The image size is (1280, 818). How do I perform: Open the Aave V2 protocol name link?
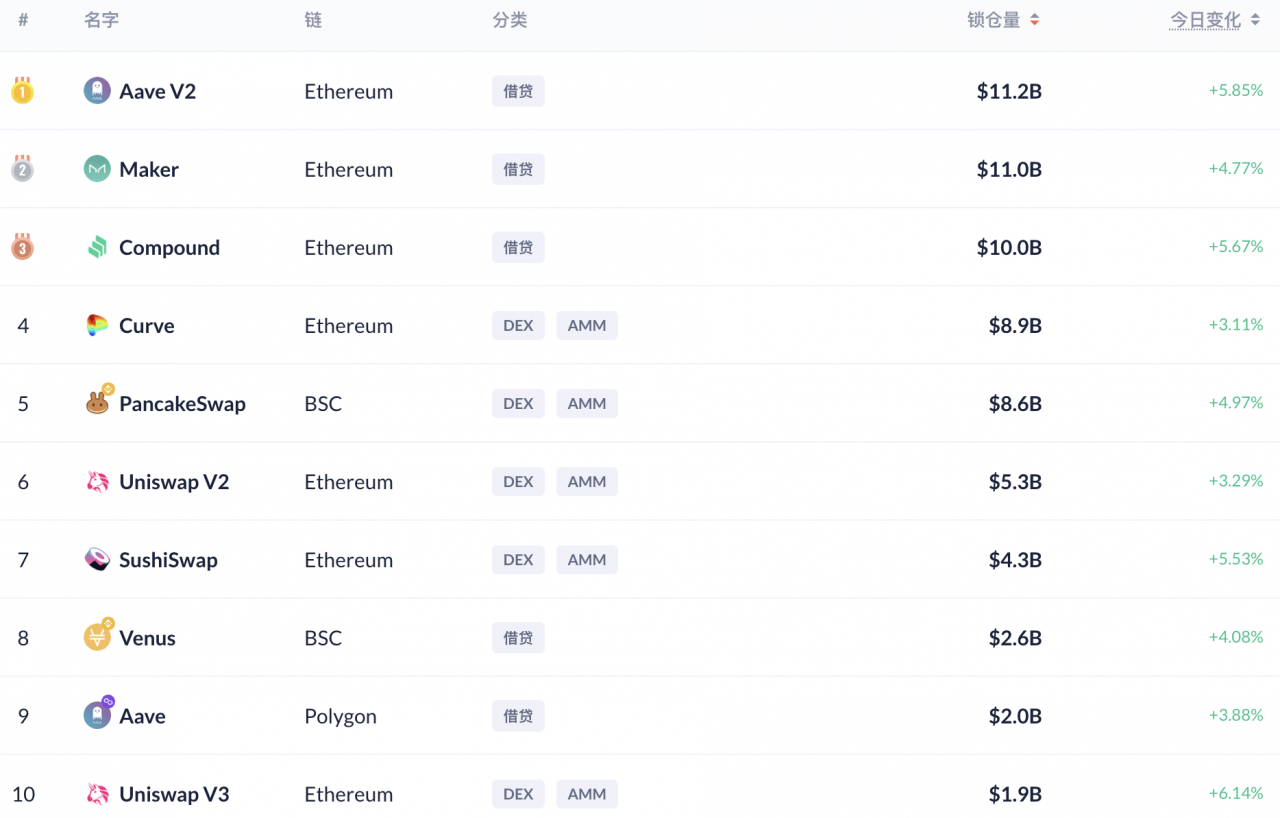[157, 90]
